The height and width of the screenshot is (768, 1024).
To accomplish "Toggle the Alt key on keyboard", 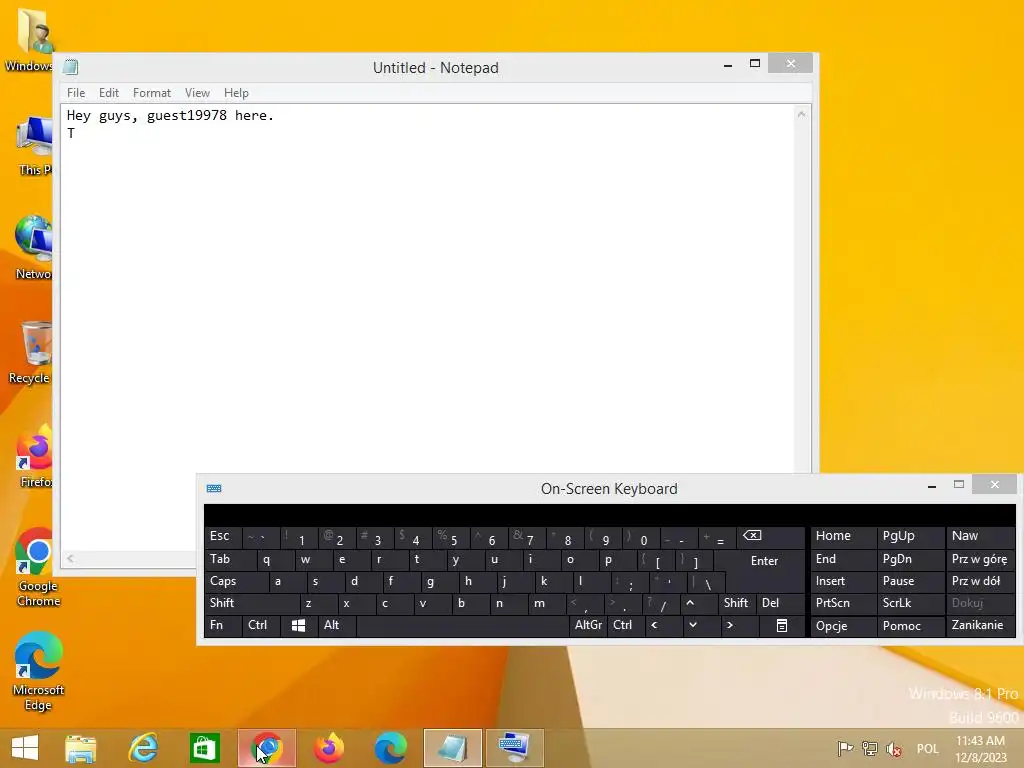I will point(335,626).
